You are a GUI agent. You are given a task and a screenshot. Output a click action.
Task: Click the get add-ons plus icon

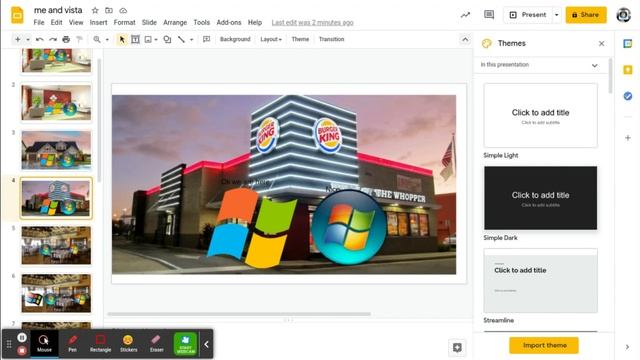coord(628,138)
